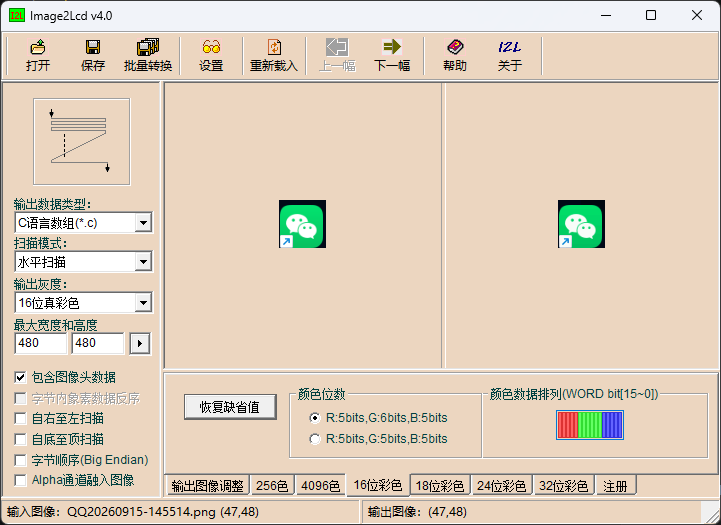Save output using the 保存 icon
721x525 pixels.
[x=92, y=56]
